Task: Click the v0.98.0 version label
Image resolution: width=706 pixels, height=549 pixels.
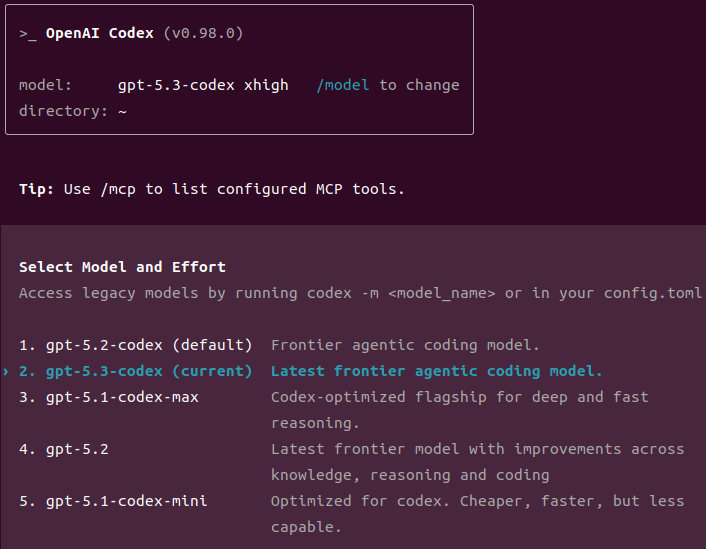Action: (203, 33)
